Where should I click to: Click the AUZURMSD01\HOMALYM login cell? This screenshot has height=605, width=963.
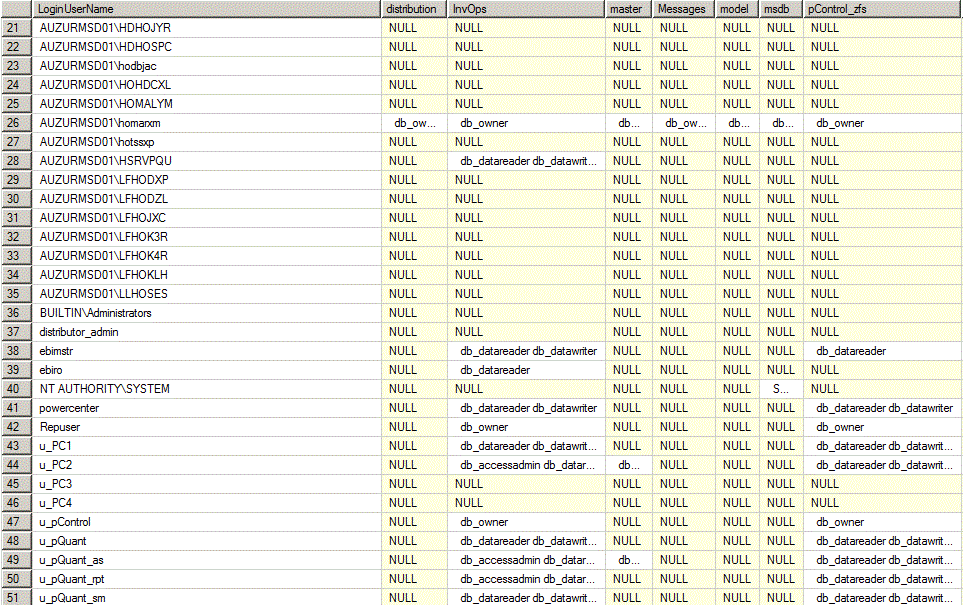[x=206, y=104]
